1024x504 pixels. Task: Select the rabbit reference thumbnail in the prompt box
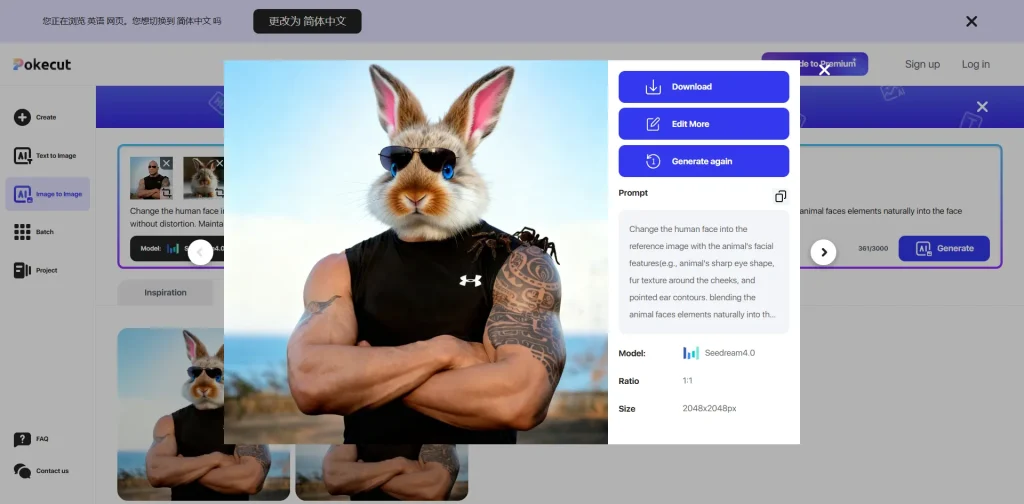(x=203, y=178)
